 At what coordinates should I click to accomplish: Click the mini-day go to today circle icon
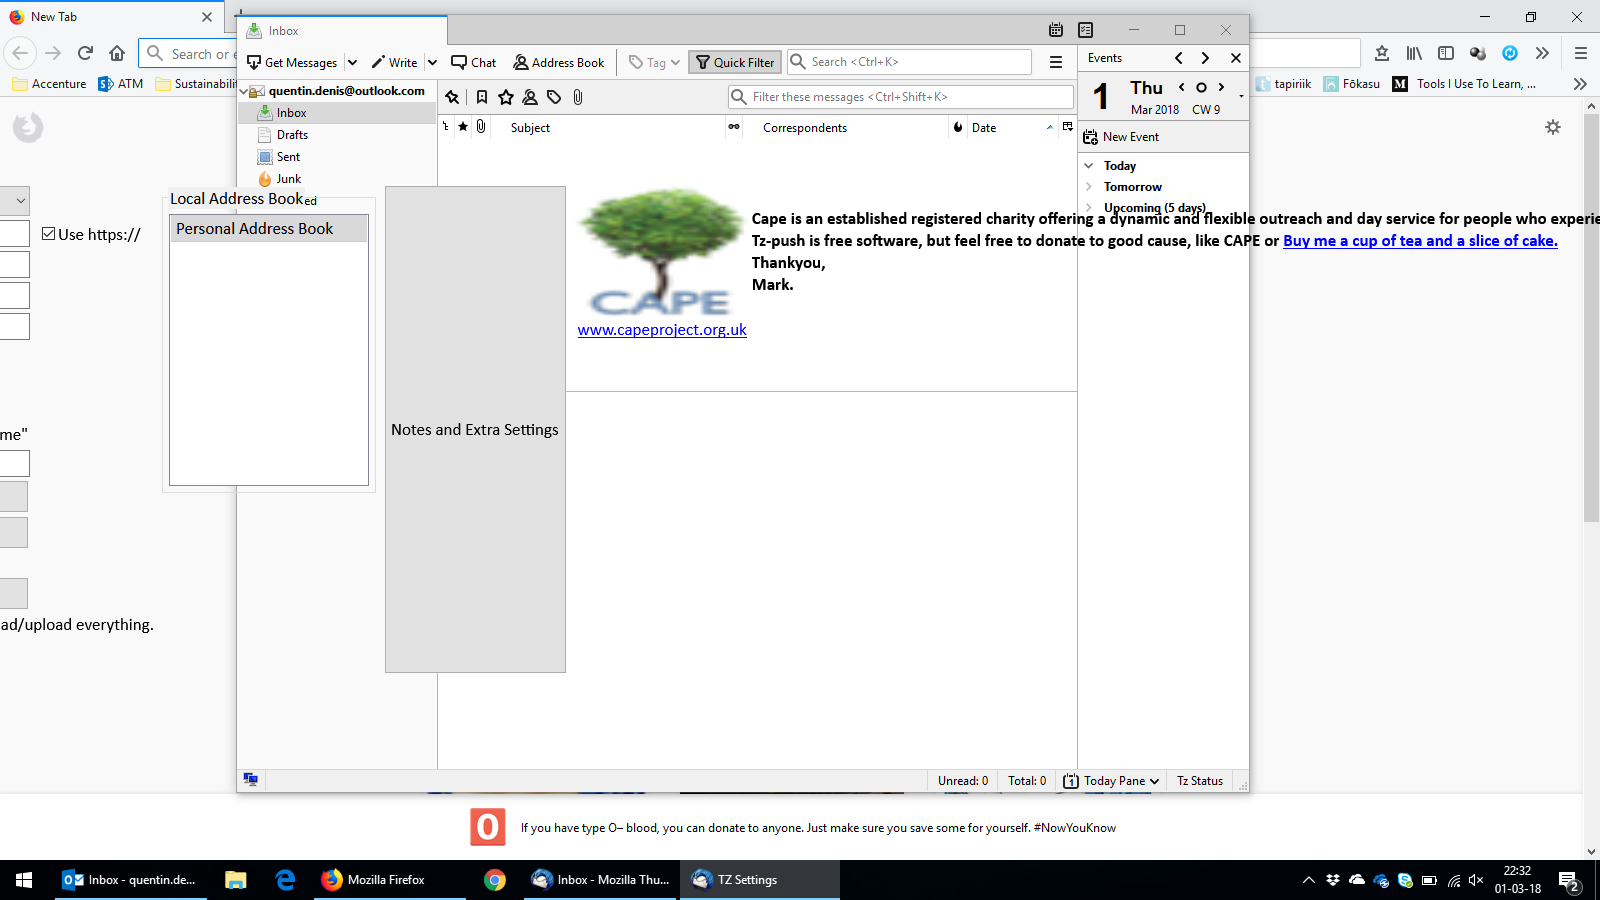pyautogui.click(x=1201, y=87)
